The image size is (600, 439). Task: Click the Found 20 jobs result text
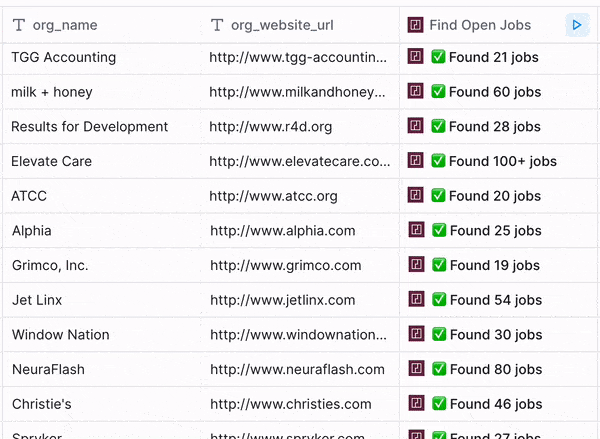pyautogui.click(x=495, y=196)
